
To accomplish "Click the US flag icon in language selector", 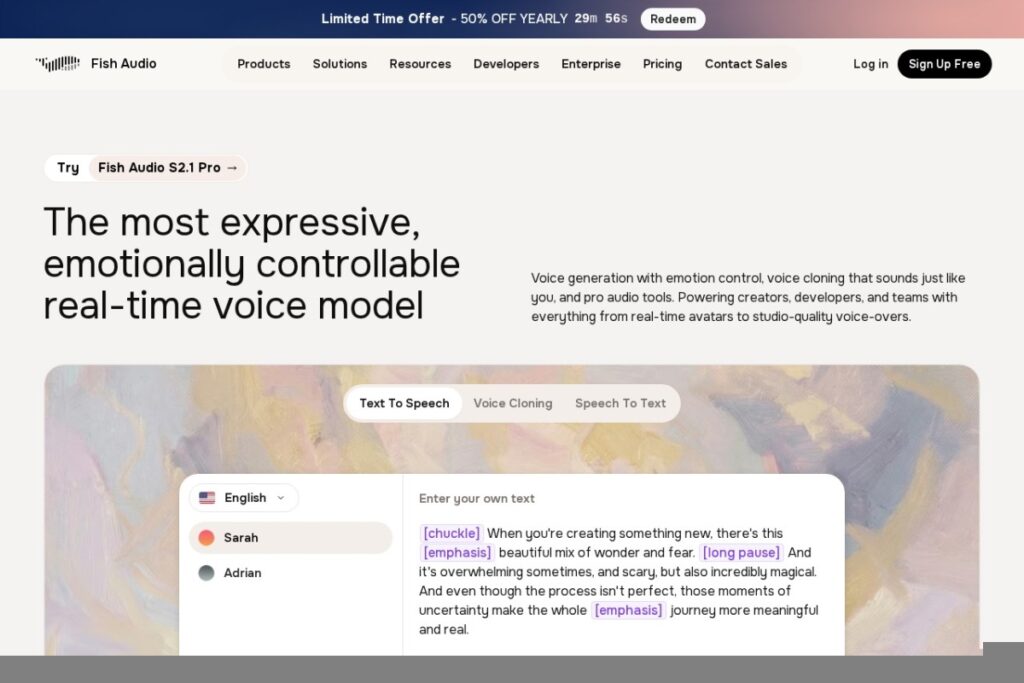I will tap(207, 498).
